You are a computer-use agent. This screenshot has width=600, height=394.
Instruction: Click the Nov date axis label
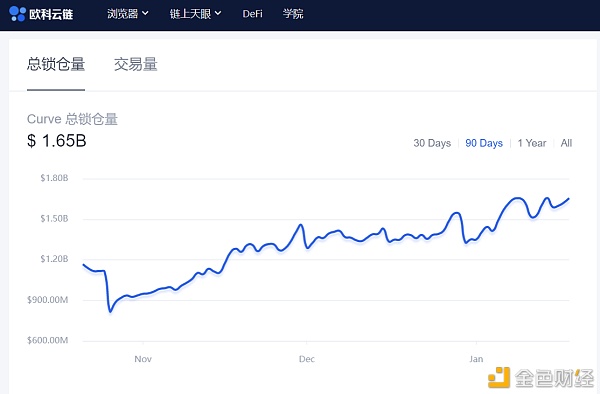(143, 359)
